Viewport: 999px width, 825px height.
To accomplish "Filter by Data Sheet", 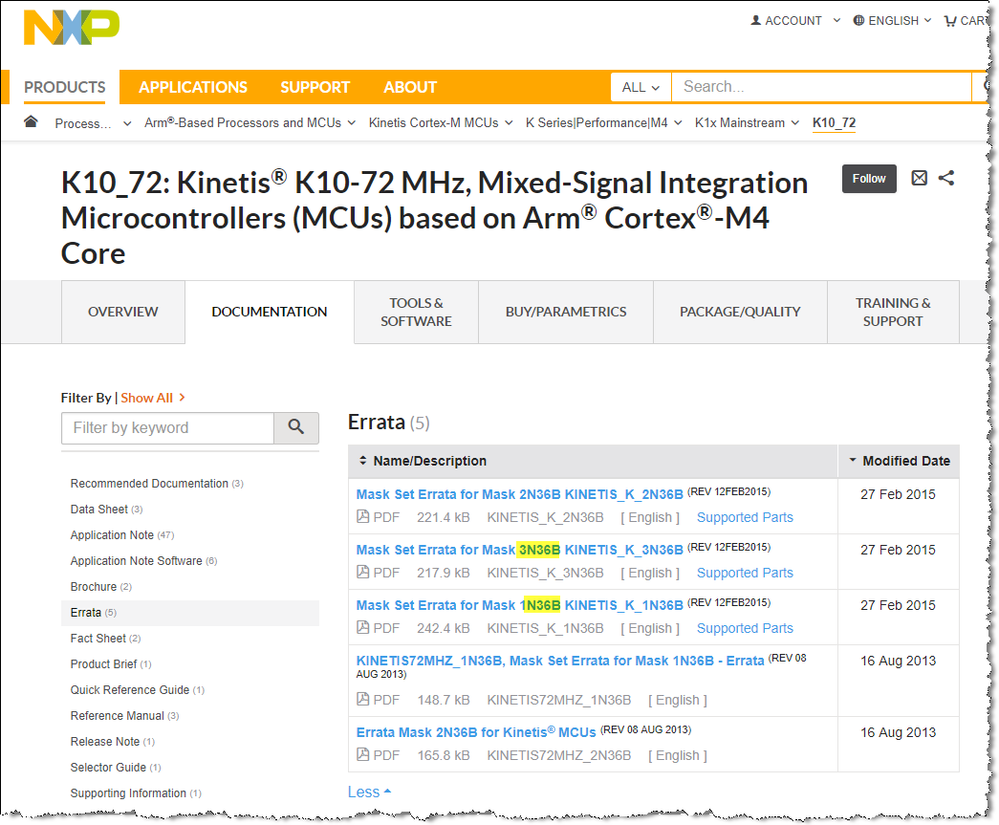I will click(106, 509).
